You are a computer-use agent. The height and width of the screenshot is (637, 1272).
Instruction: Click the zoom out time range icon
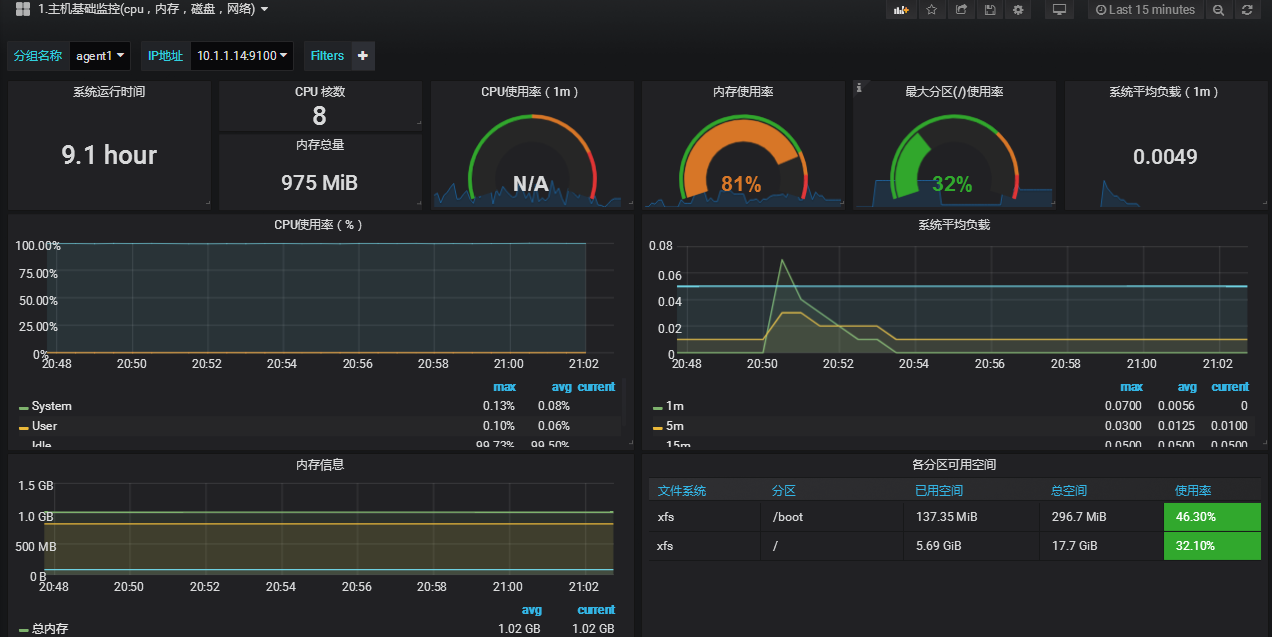pos(1218,10)
